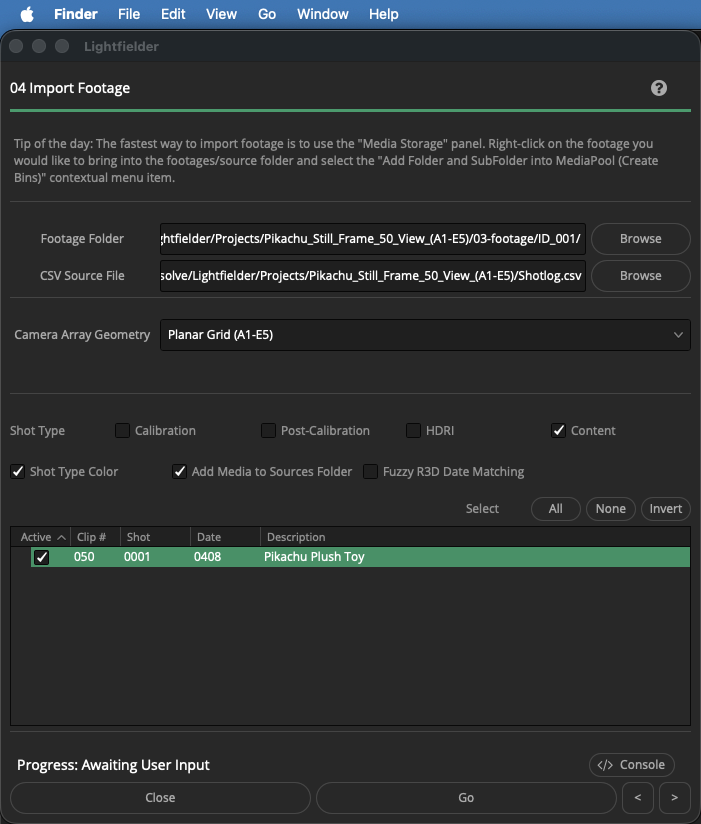The image size is (701, 824).
Task: Open the Help menu
Action: point(384,14)
